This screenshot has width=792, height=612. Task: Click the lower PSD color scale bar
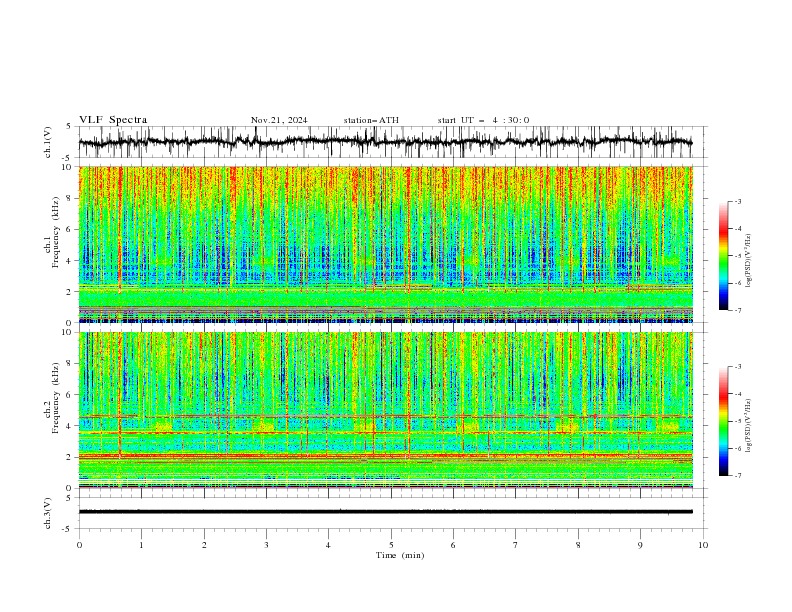(723, 421)
